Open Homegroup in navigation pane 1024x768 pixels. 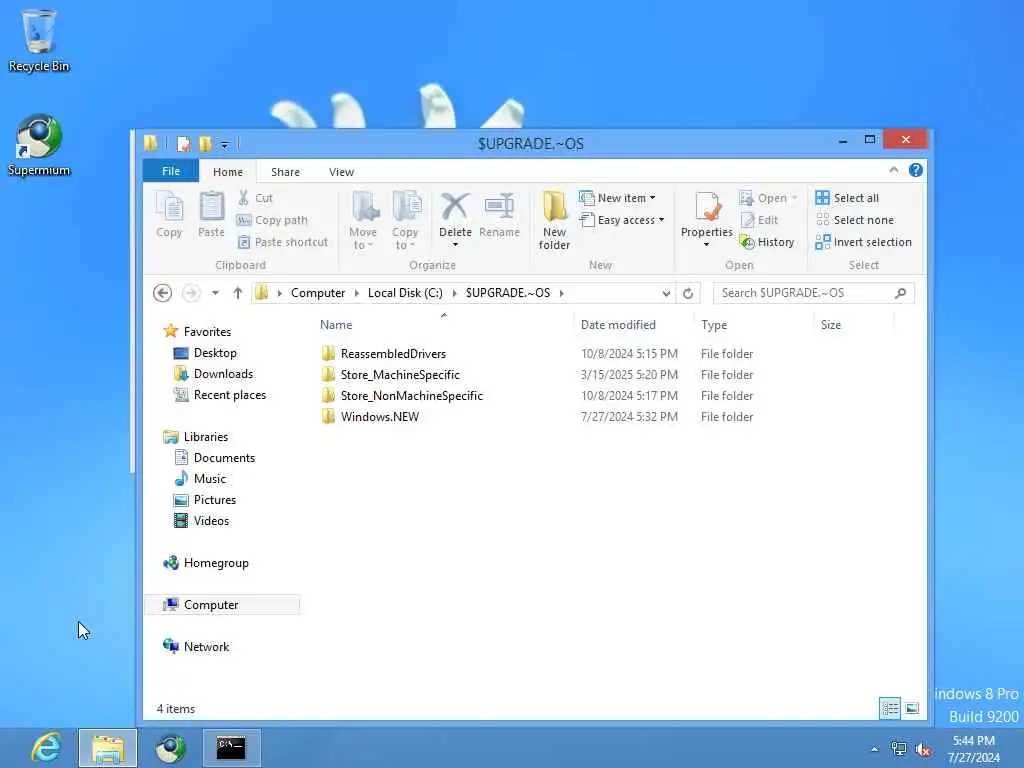pos(206,563)
